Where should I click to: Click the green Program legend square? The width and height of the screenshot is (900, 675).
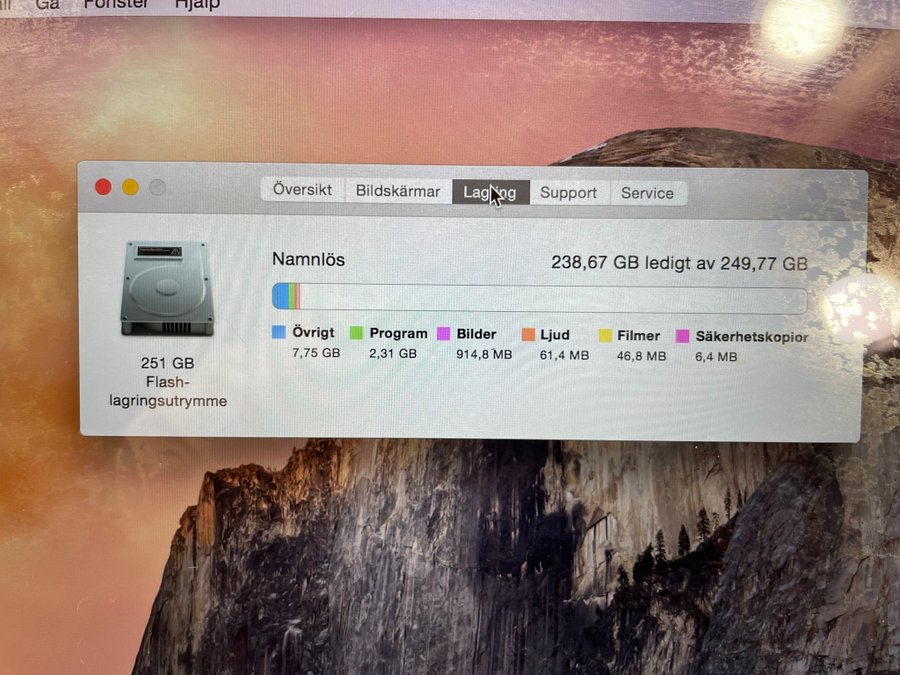(356, 333)
